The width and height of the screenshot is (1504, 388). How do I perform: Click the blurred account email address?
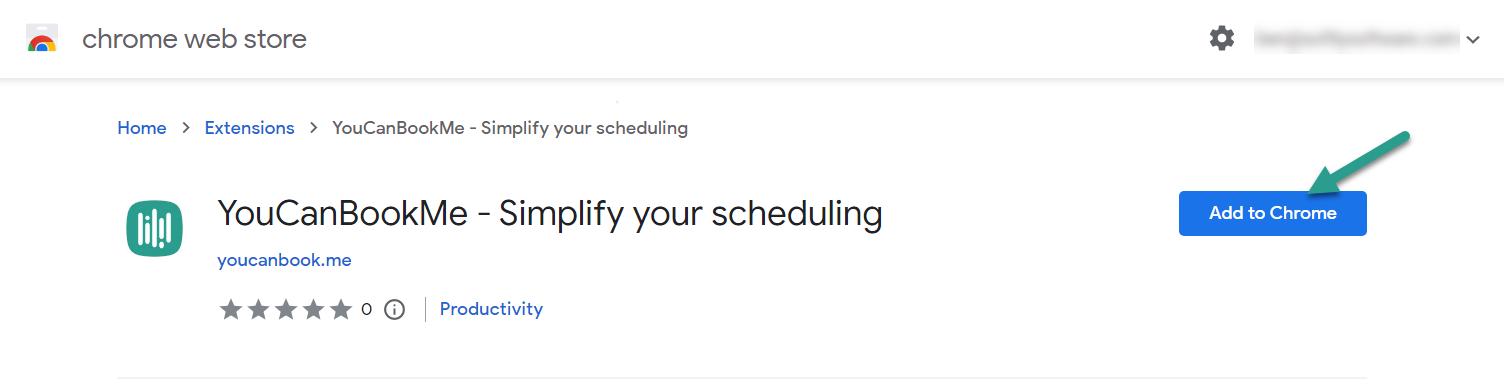point(1357,39)
